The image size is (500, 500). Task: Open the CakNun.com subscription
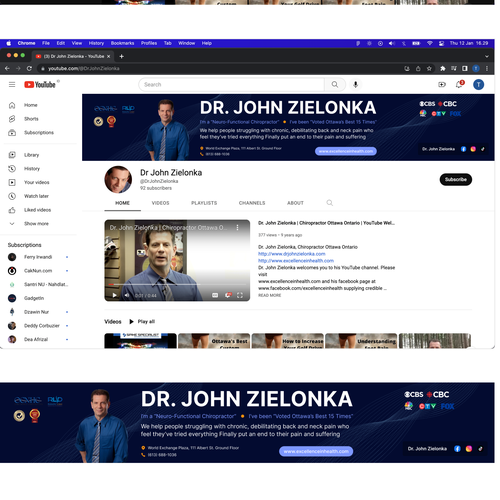click(38, 271)
